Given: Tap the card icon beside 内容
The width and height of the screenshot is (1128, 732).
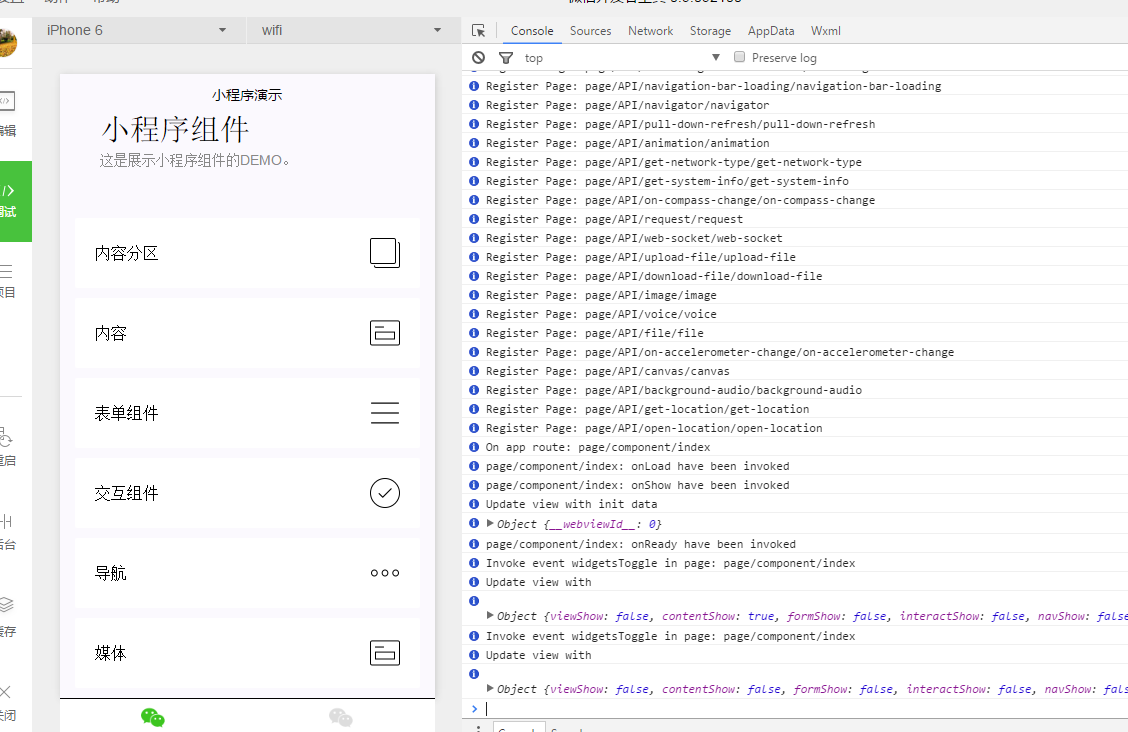Looking at the screenshot, I should (x=385, y=333).
